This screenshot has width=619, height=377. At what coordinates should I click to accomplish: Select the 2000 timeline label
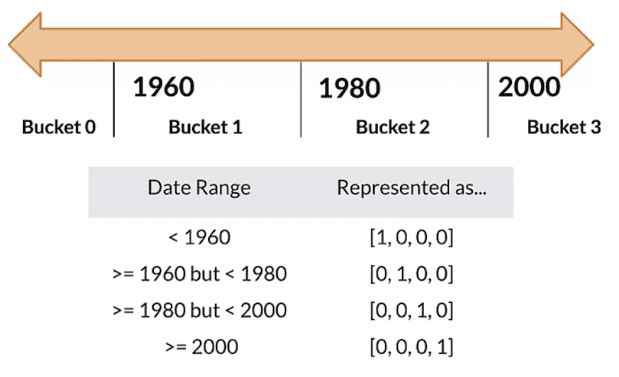pyautogui.click(x=529, y=87)
